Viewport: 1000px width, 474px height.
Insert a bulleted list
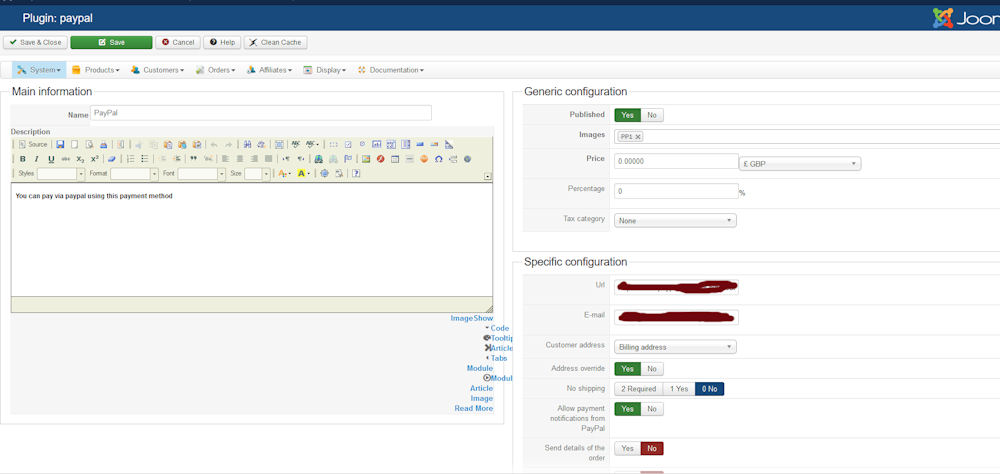point(145,159)
